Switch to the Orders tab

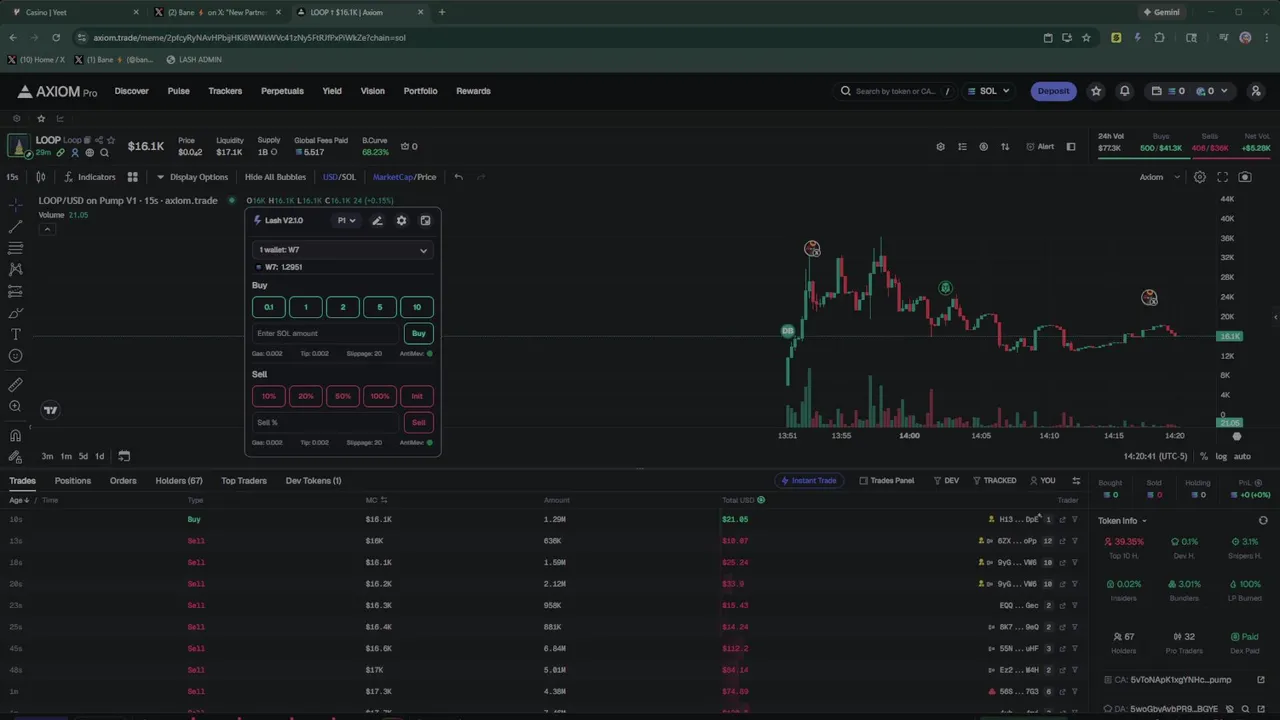click(x=123, y=481)
